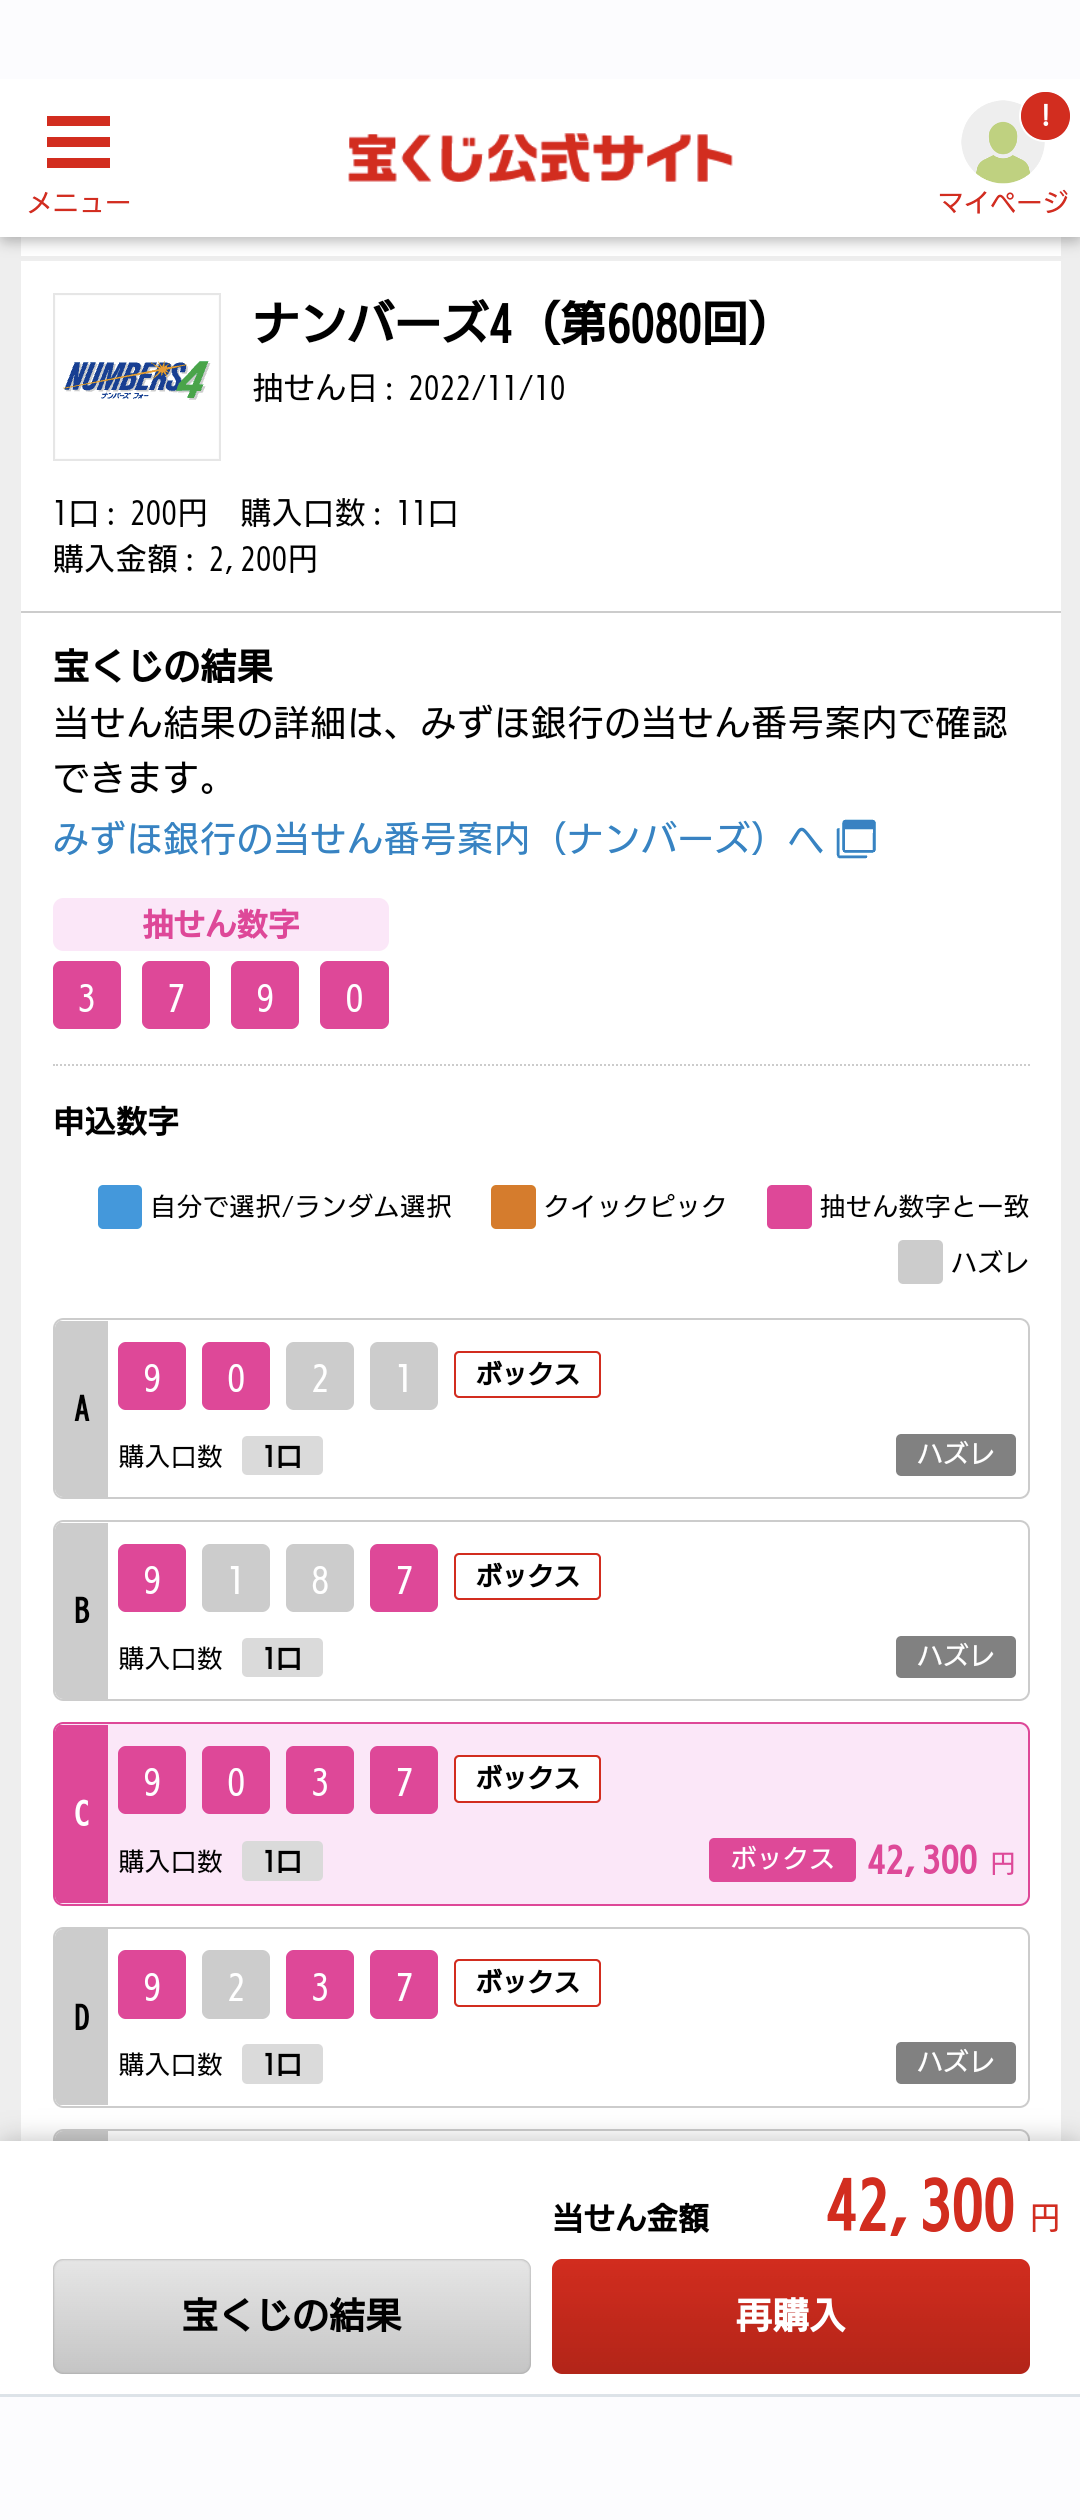Tap the NUMBERS4 logo thumbnail

(137, 377)
